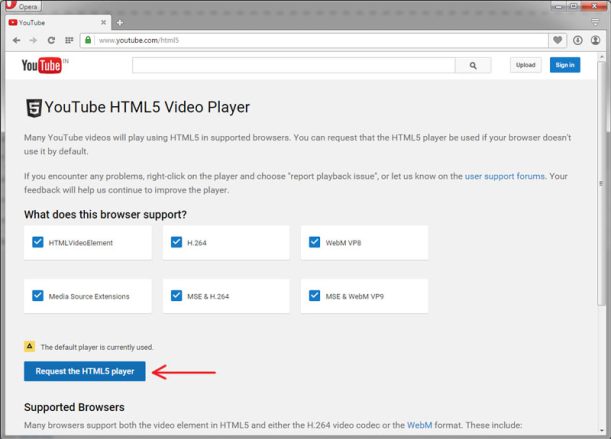The width and height of the screenshot is (611, 439).
Task: Toggle the MSE & WebM VP9 checkbox
Action: tap(314, 295)
